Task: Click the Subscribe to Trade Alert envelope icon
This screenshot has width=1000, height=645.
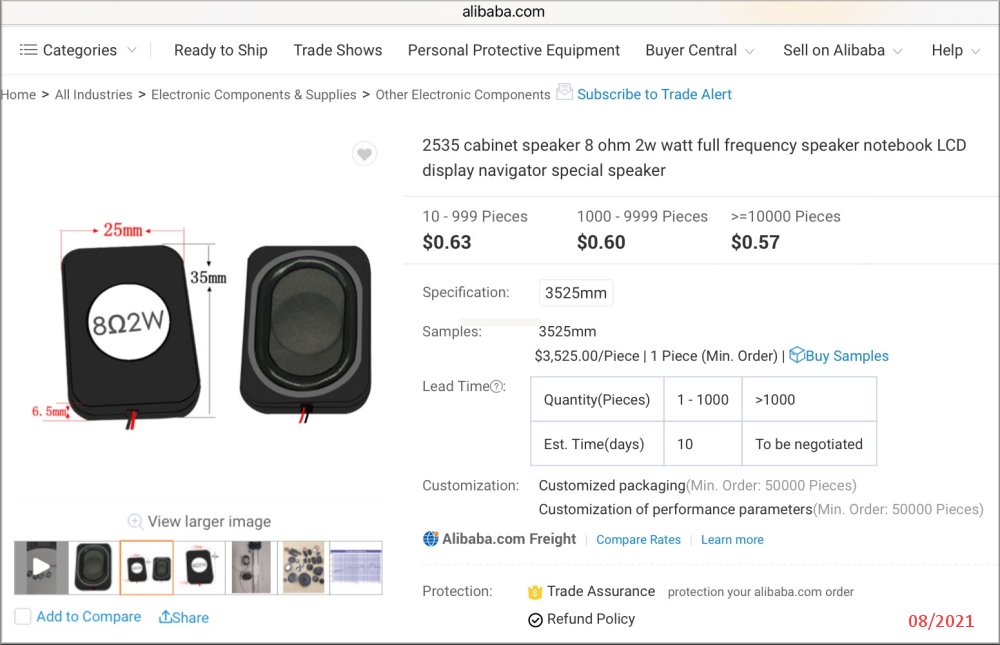Action: 565,92
